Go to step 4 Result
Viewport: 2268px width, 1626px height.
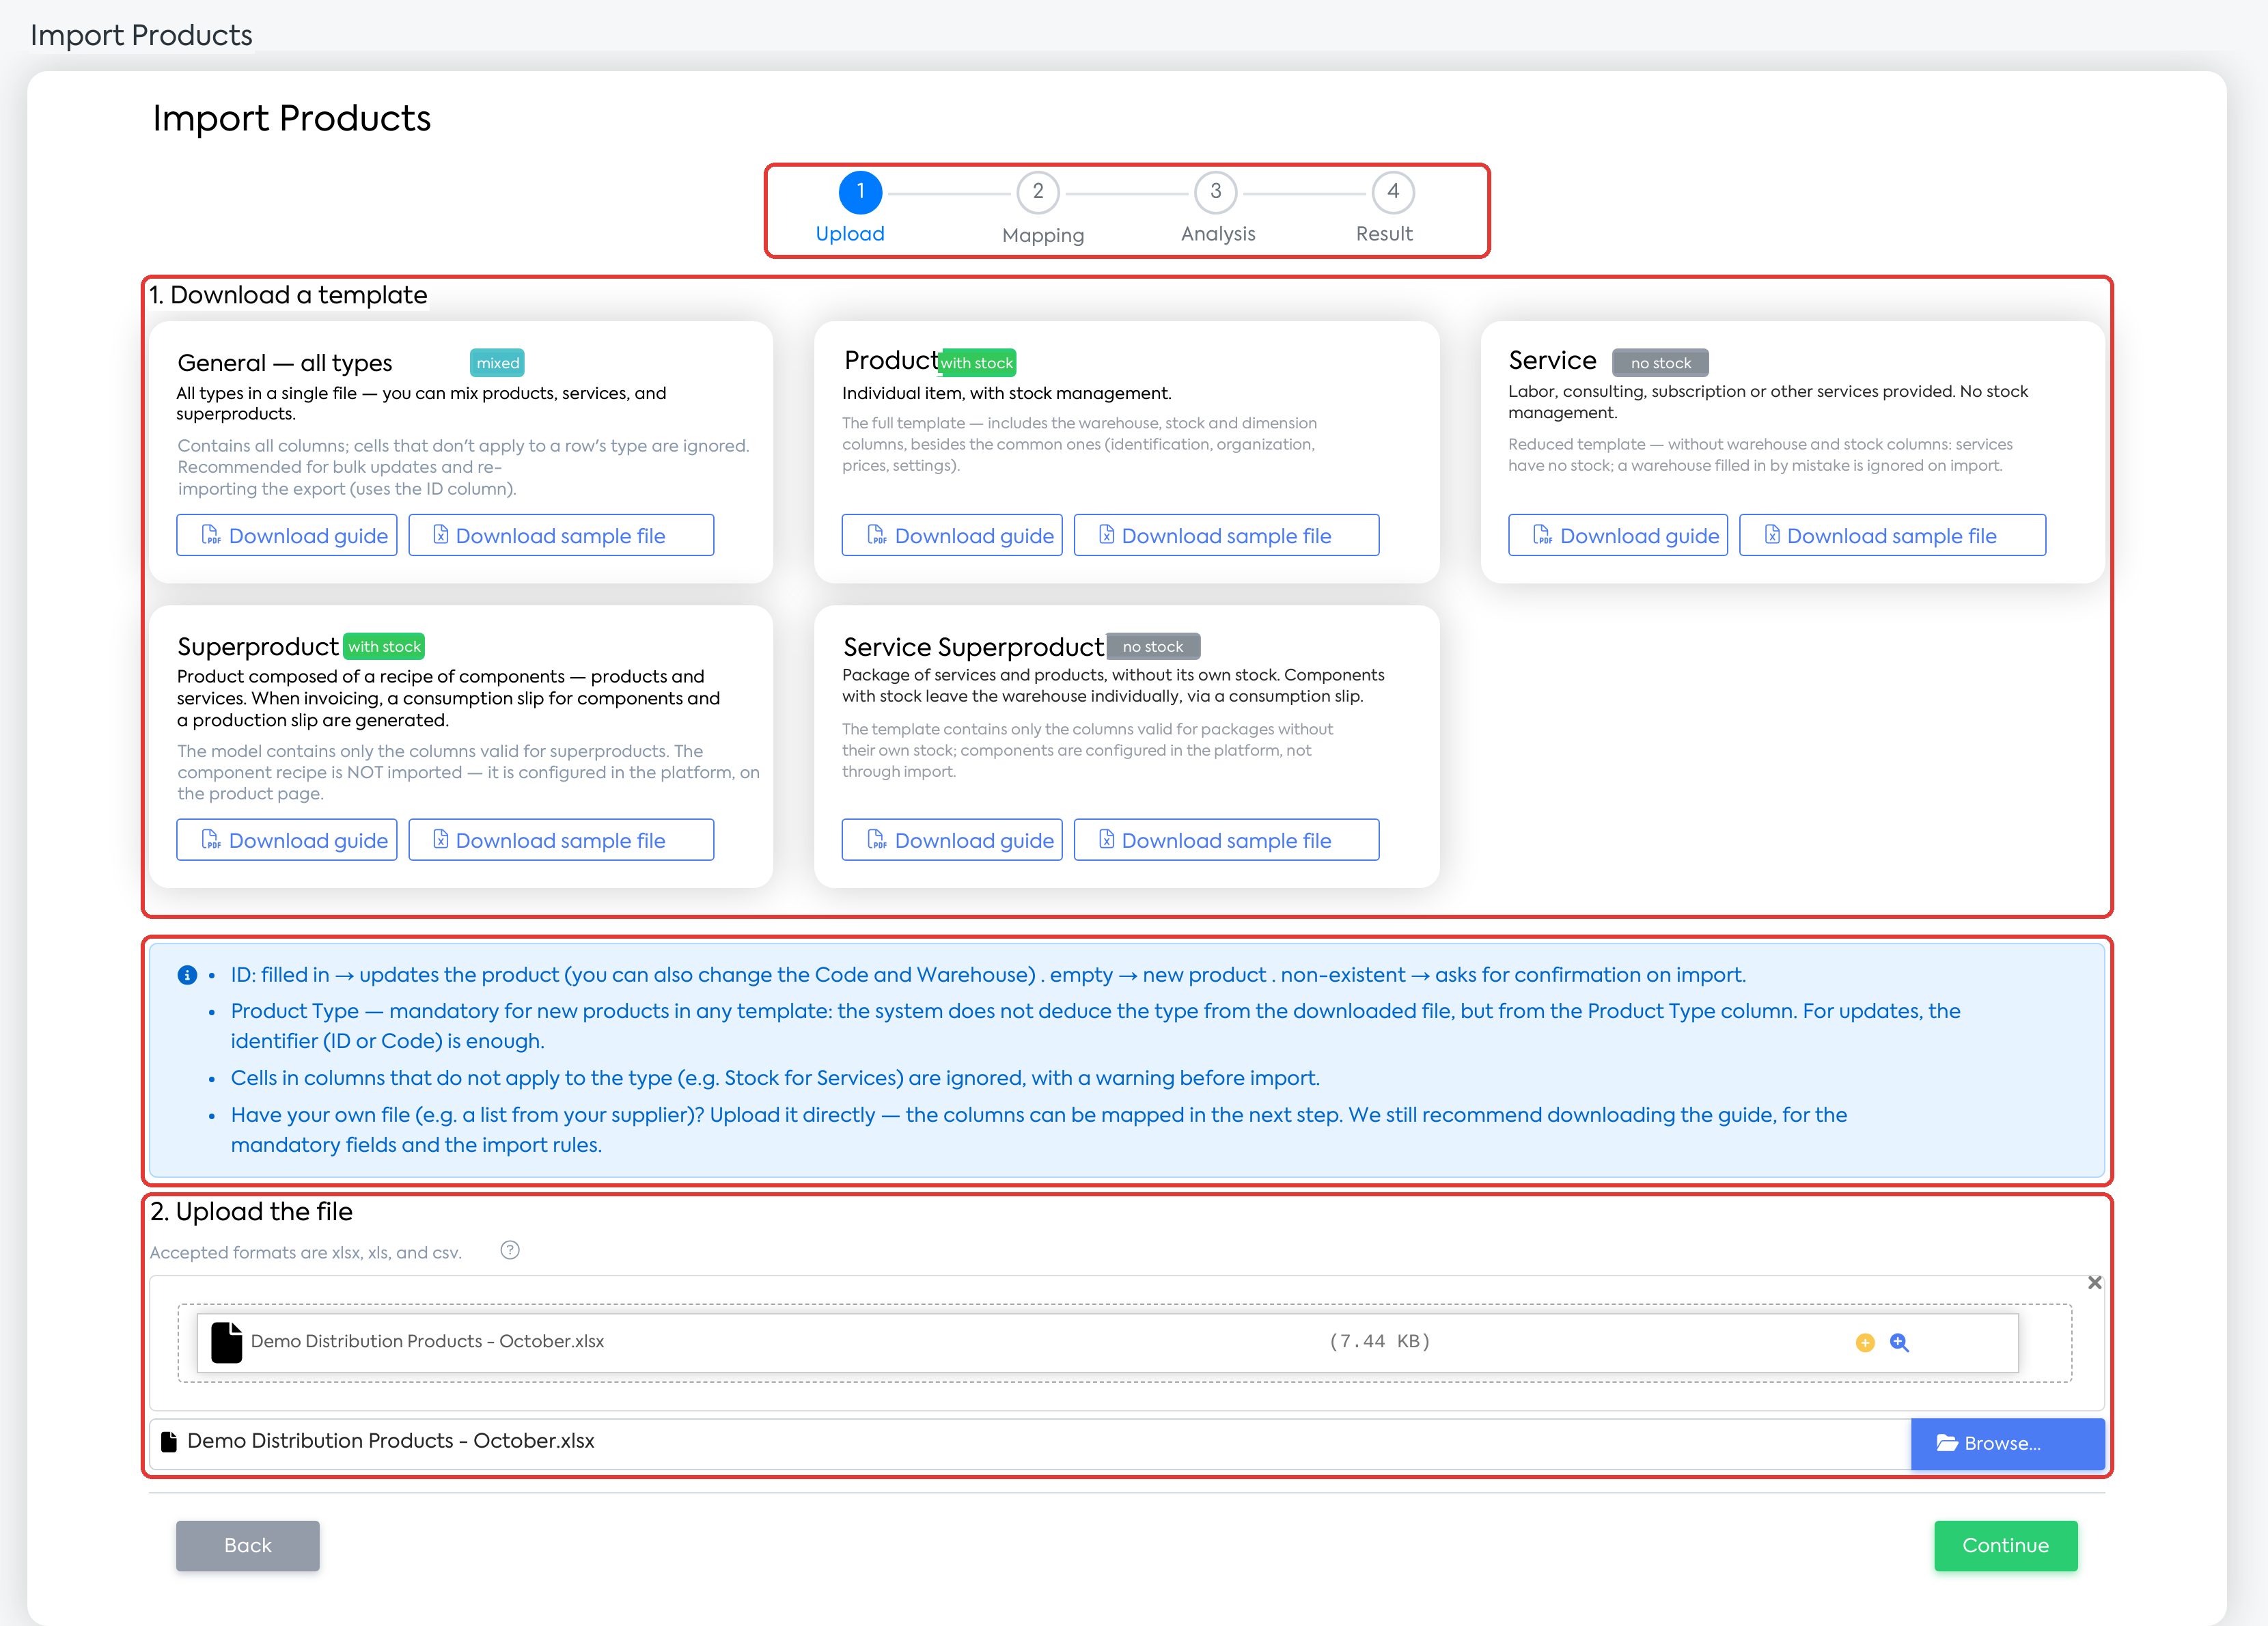[1393, 192]
